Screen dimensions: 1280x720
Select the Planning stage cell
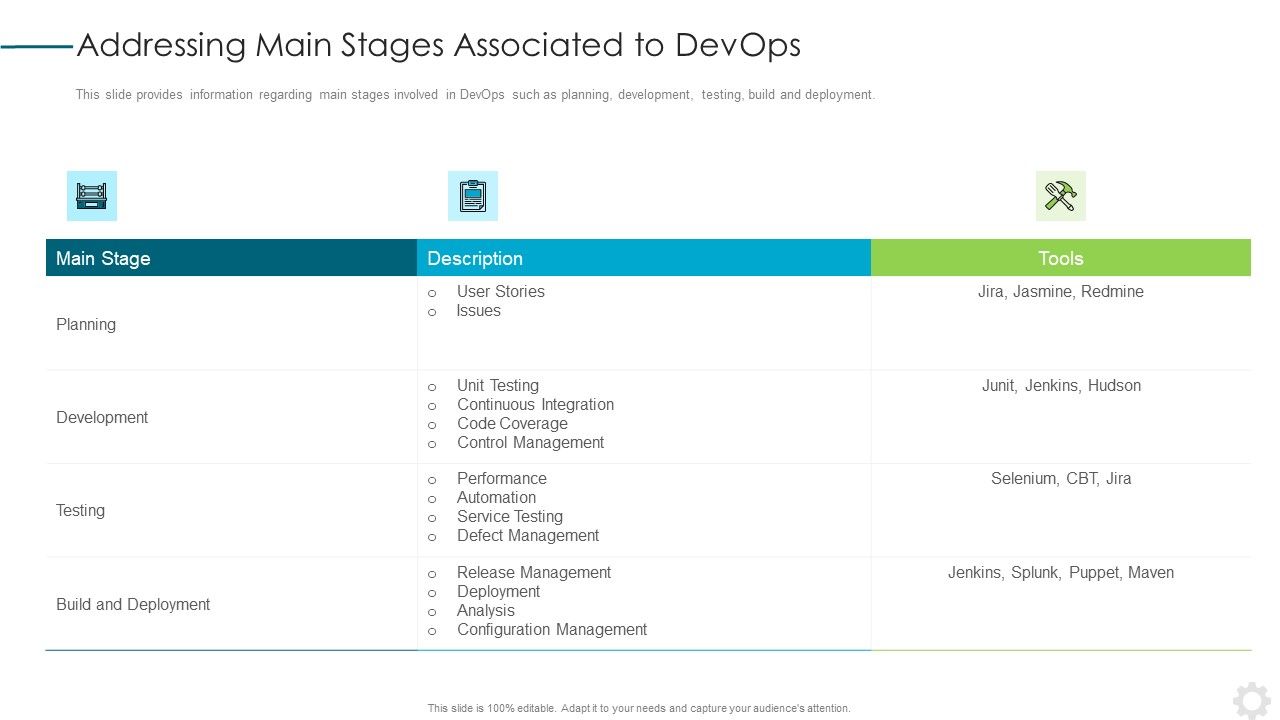(86, 324)
